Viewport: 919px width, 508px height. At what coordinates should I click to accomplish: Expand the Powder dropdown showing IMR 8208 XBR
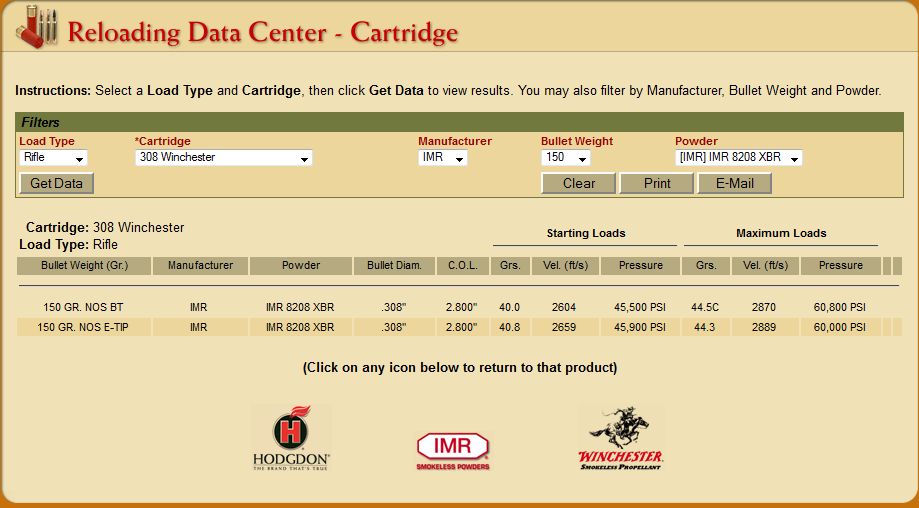pyautogui.click(x=738, y=158)
